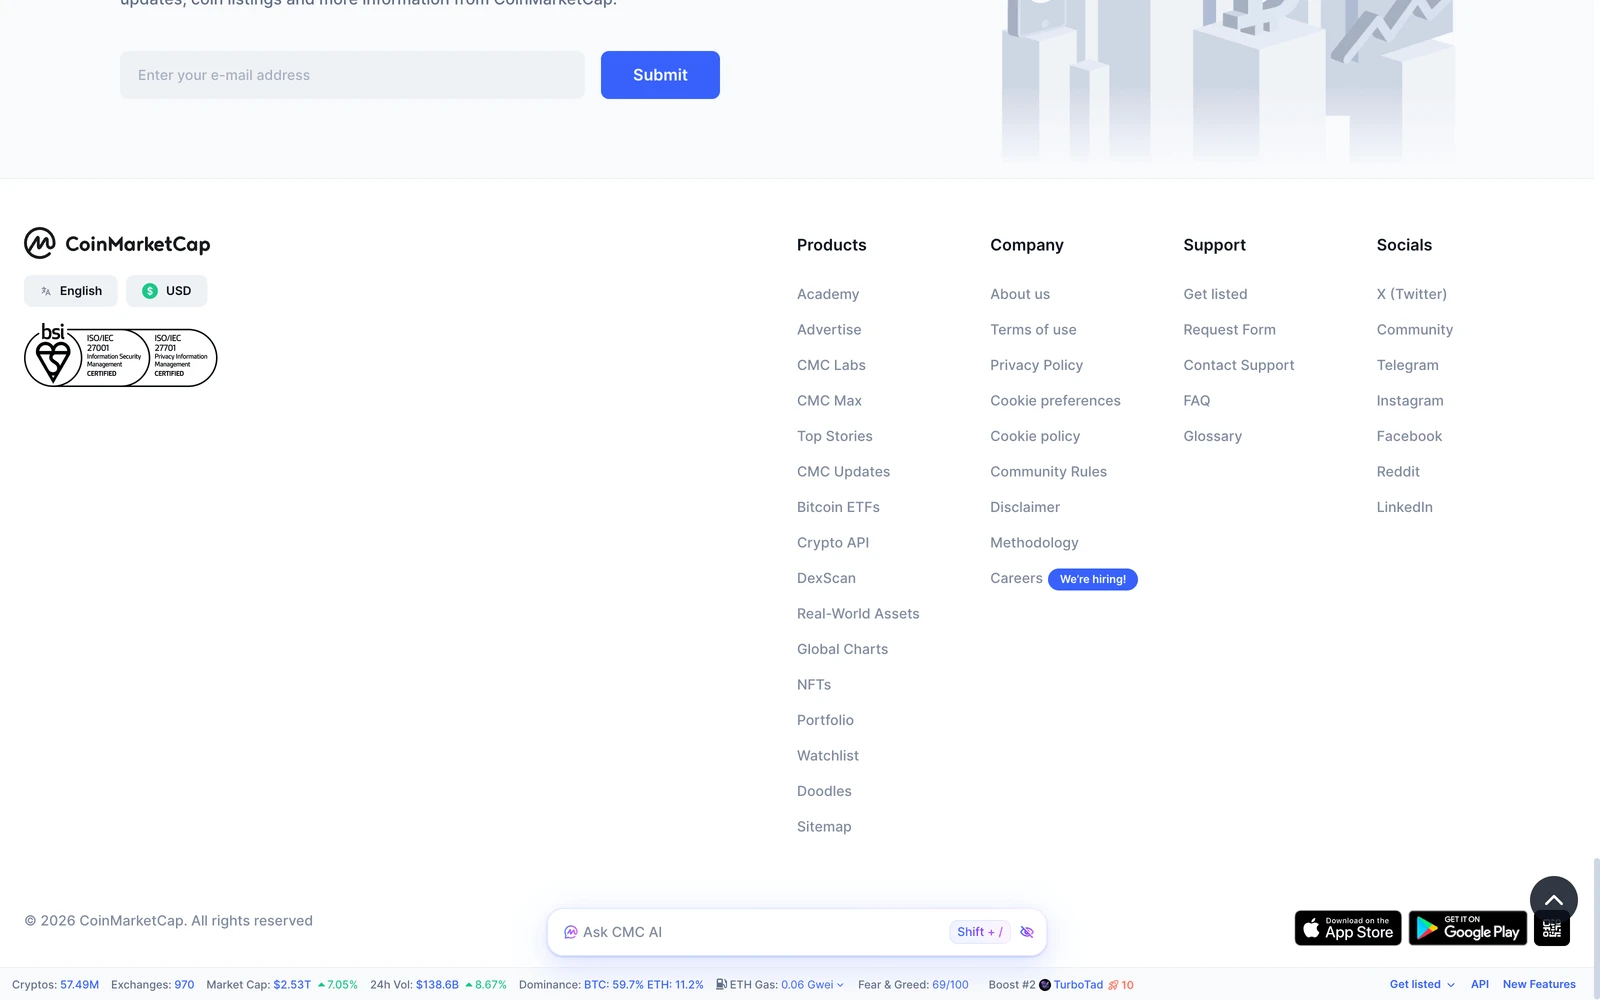Open the Careers link
1600x1000 pixels.
(1016, 578)
